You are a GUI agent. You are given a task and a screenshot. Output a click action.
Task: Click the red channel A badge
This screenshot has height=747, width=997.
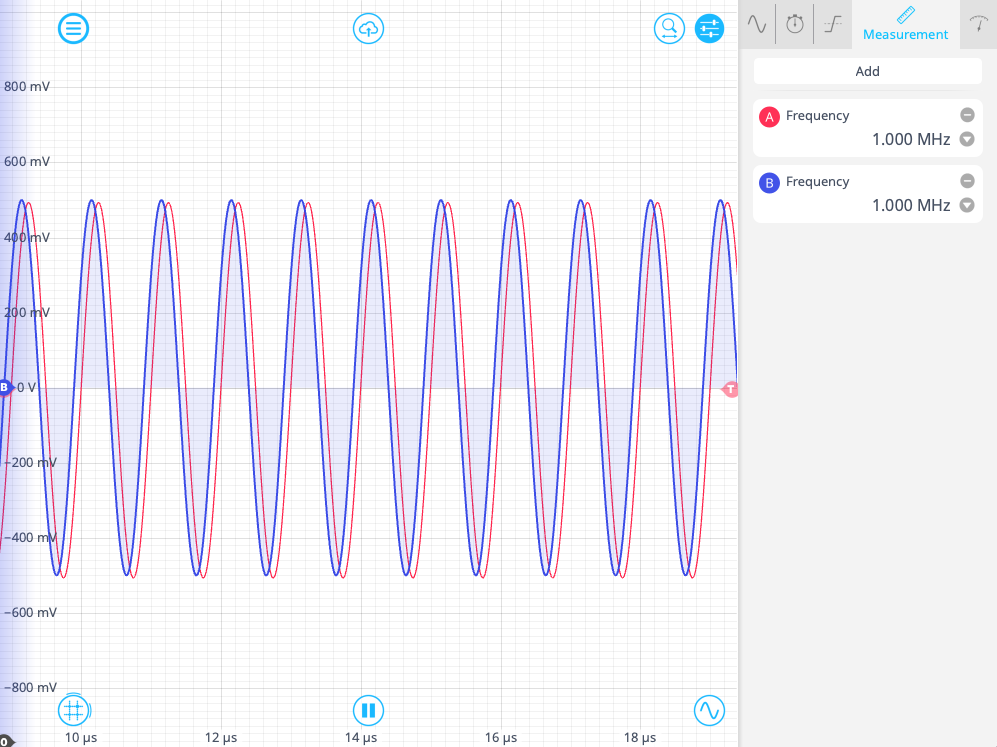(x=769, y=117)
